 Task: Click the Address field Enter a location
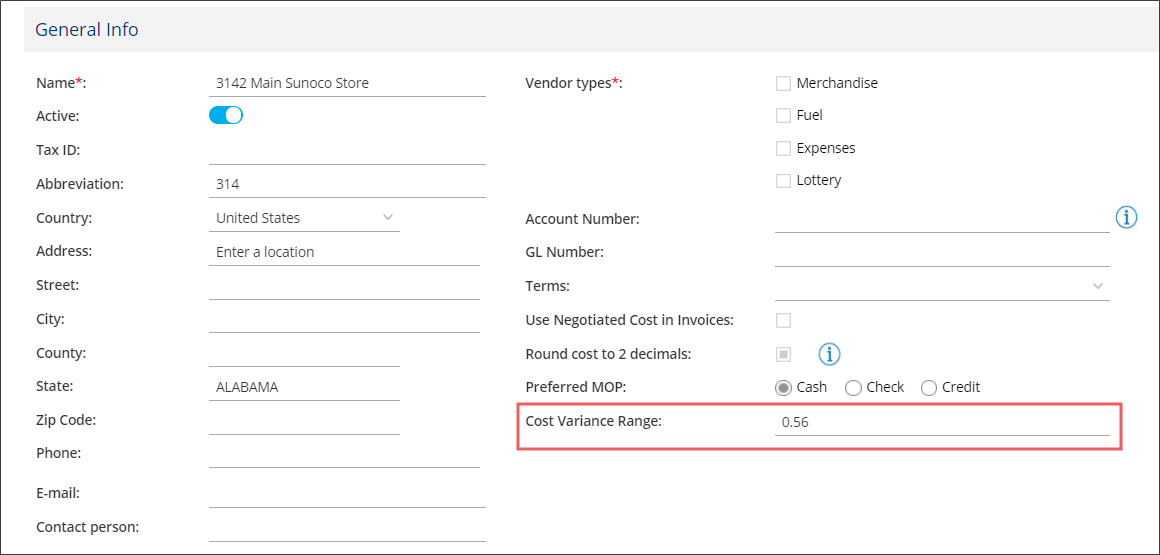click(x=345, y=252)
